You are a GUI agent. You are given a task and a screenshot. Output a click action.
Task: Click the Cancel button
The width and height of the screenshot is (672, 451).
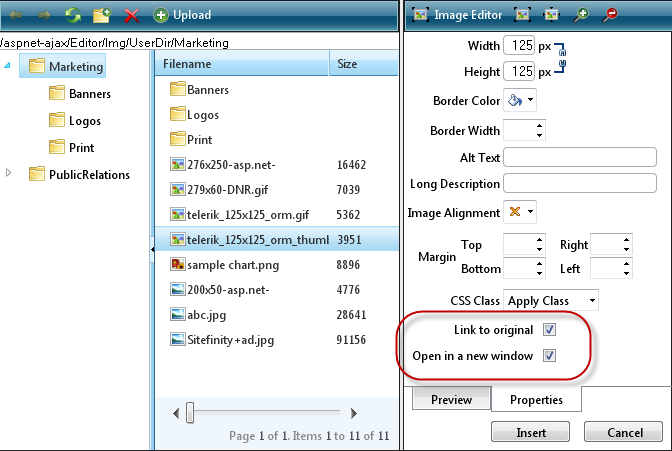pyautogui.click(x=624, y=432)
